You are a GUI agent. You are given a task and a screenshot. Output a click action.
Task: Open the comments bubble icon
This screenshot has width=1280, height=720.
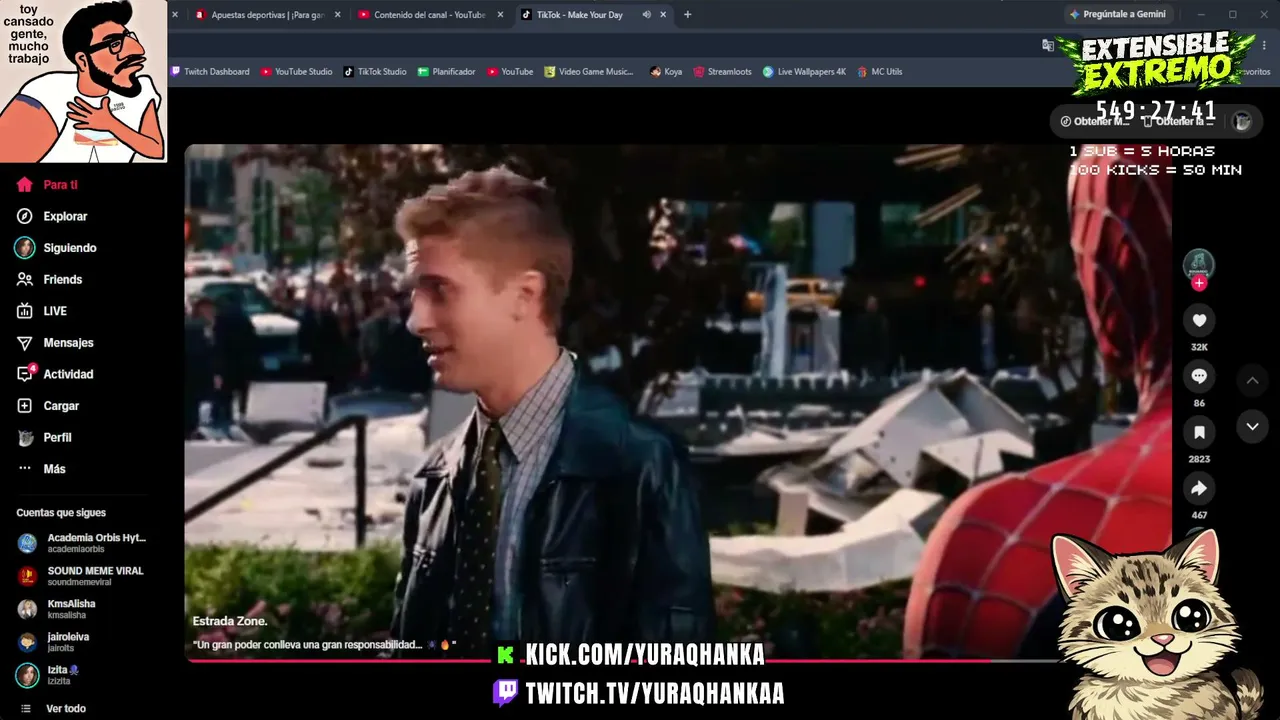click(x=1199, y=376)
